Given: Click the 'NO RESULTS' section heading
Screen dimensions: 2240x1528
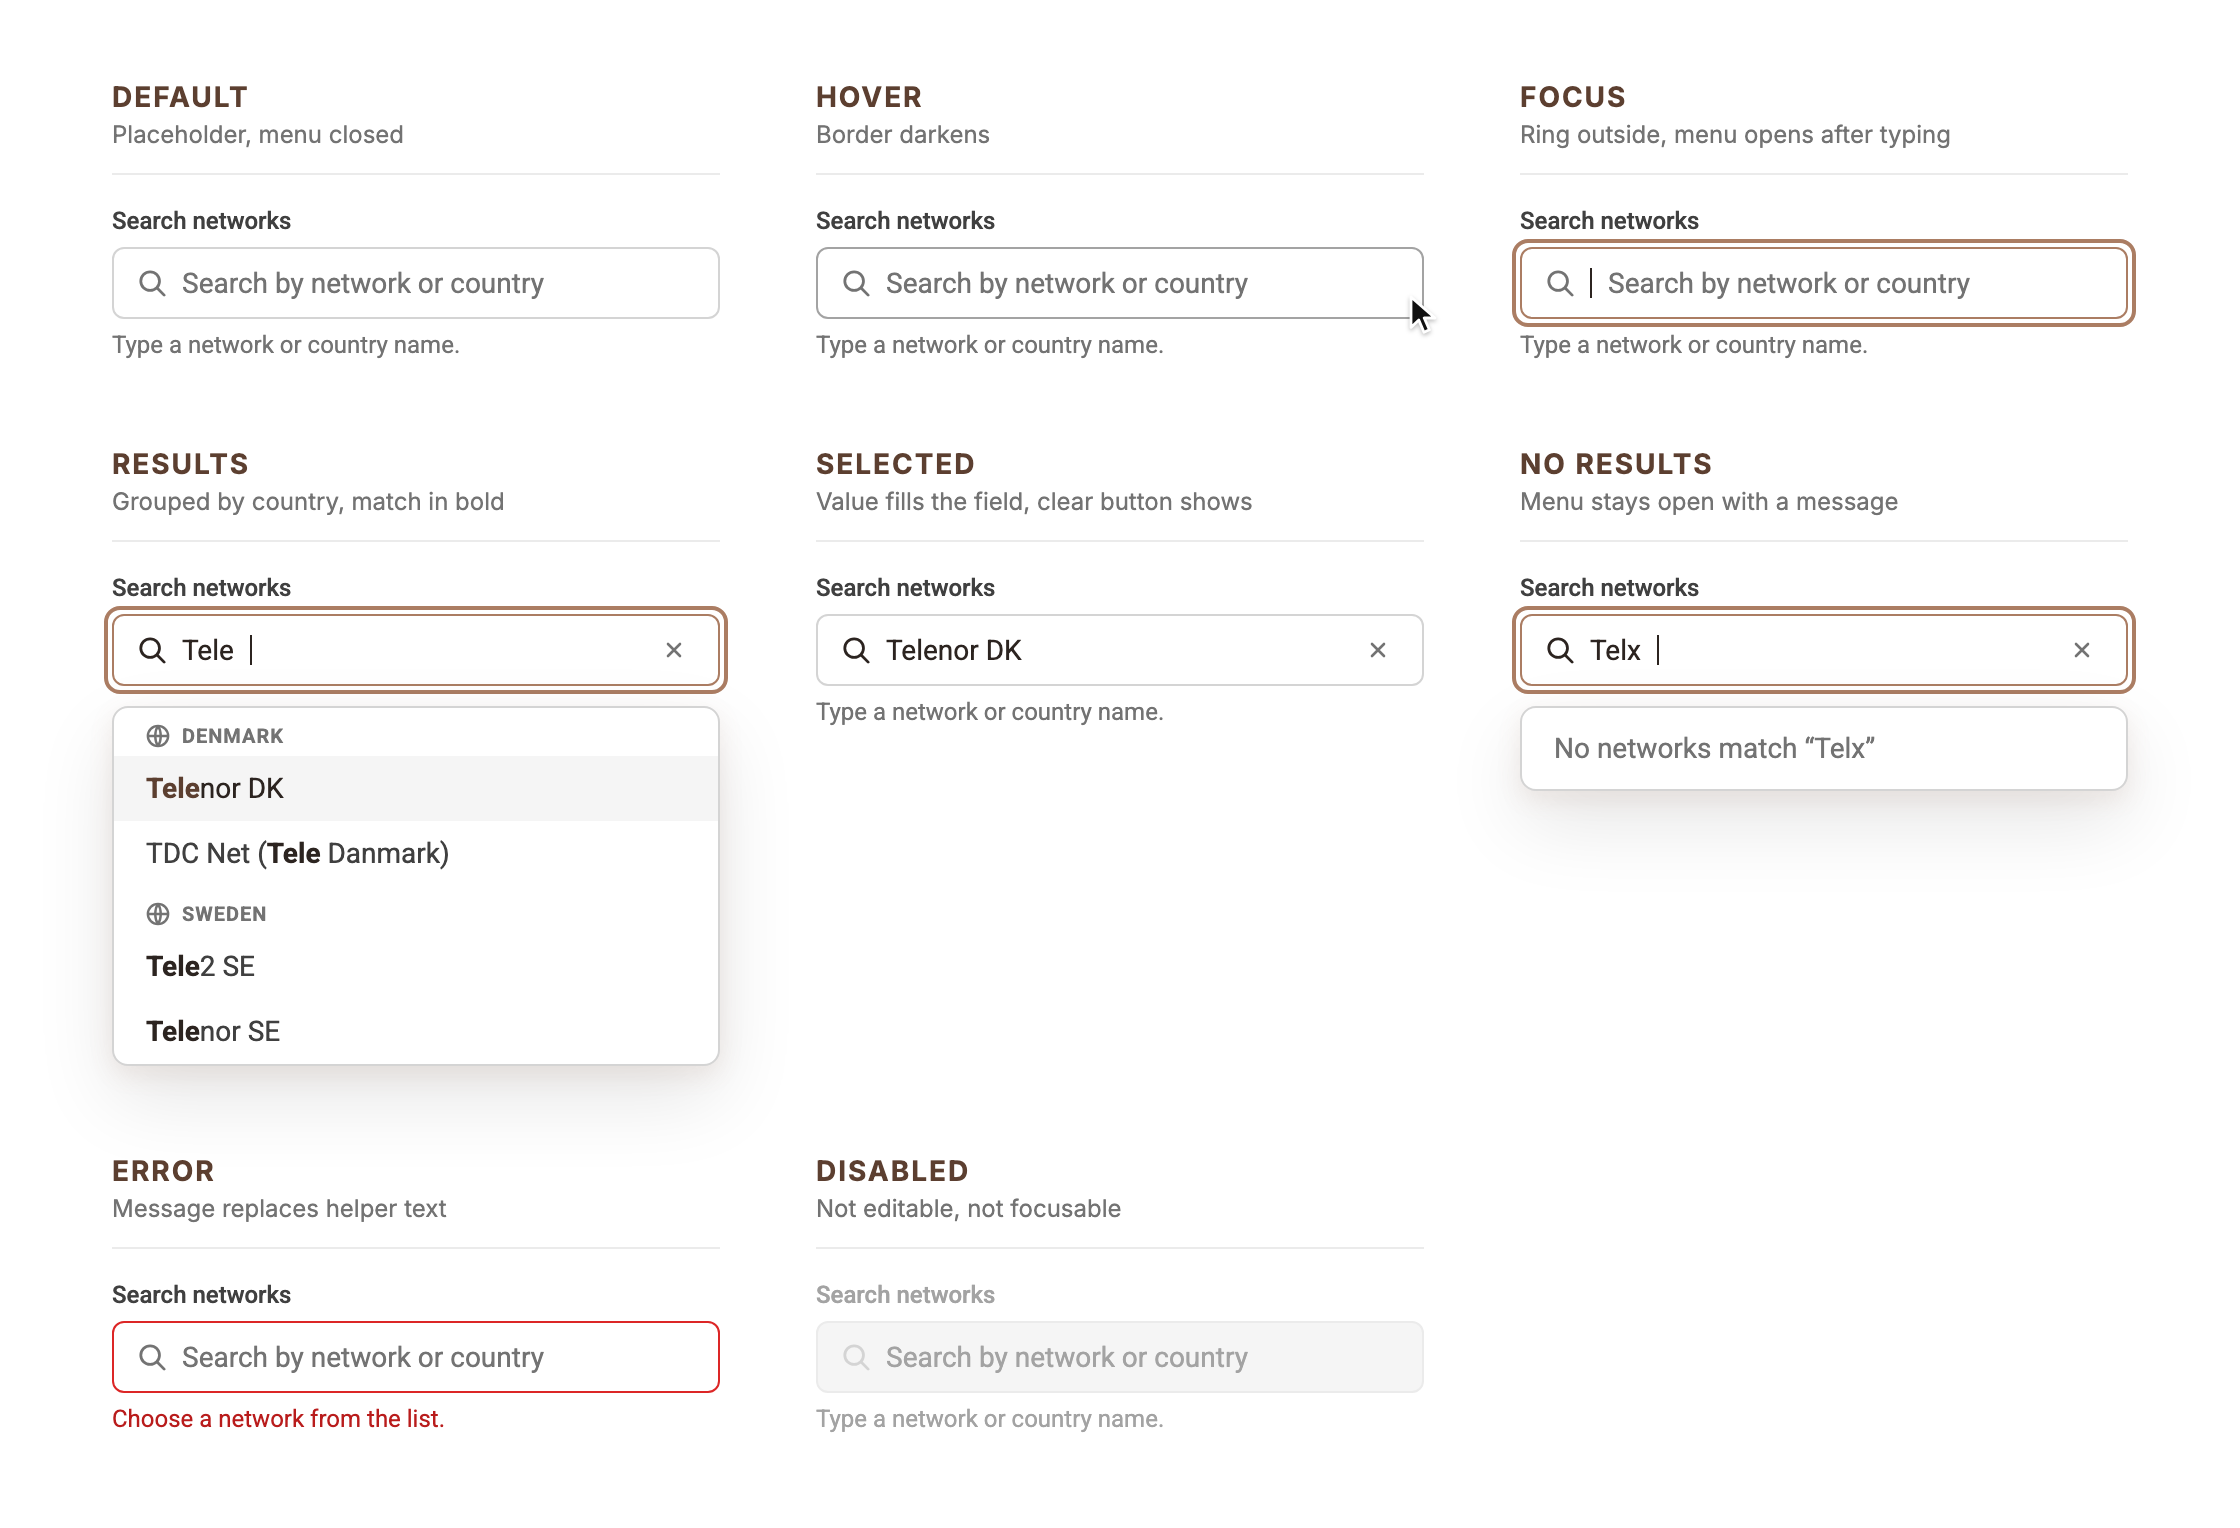Looking at the screenshot, I should (x=1616, y=464).
